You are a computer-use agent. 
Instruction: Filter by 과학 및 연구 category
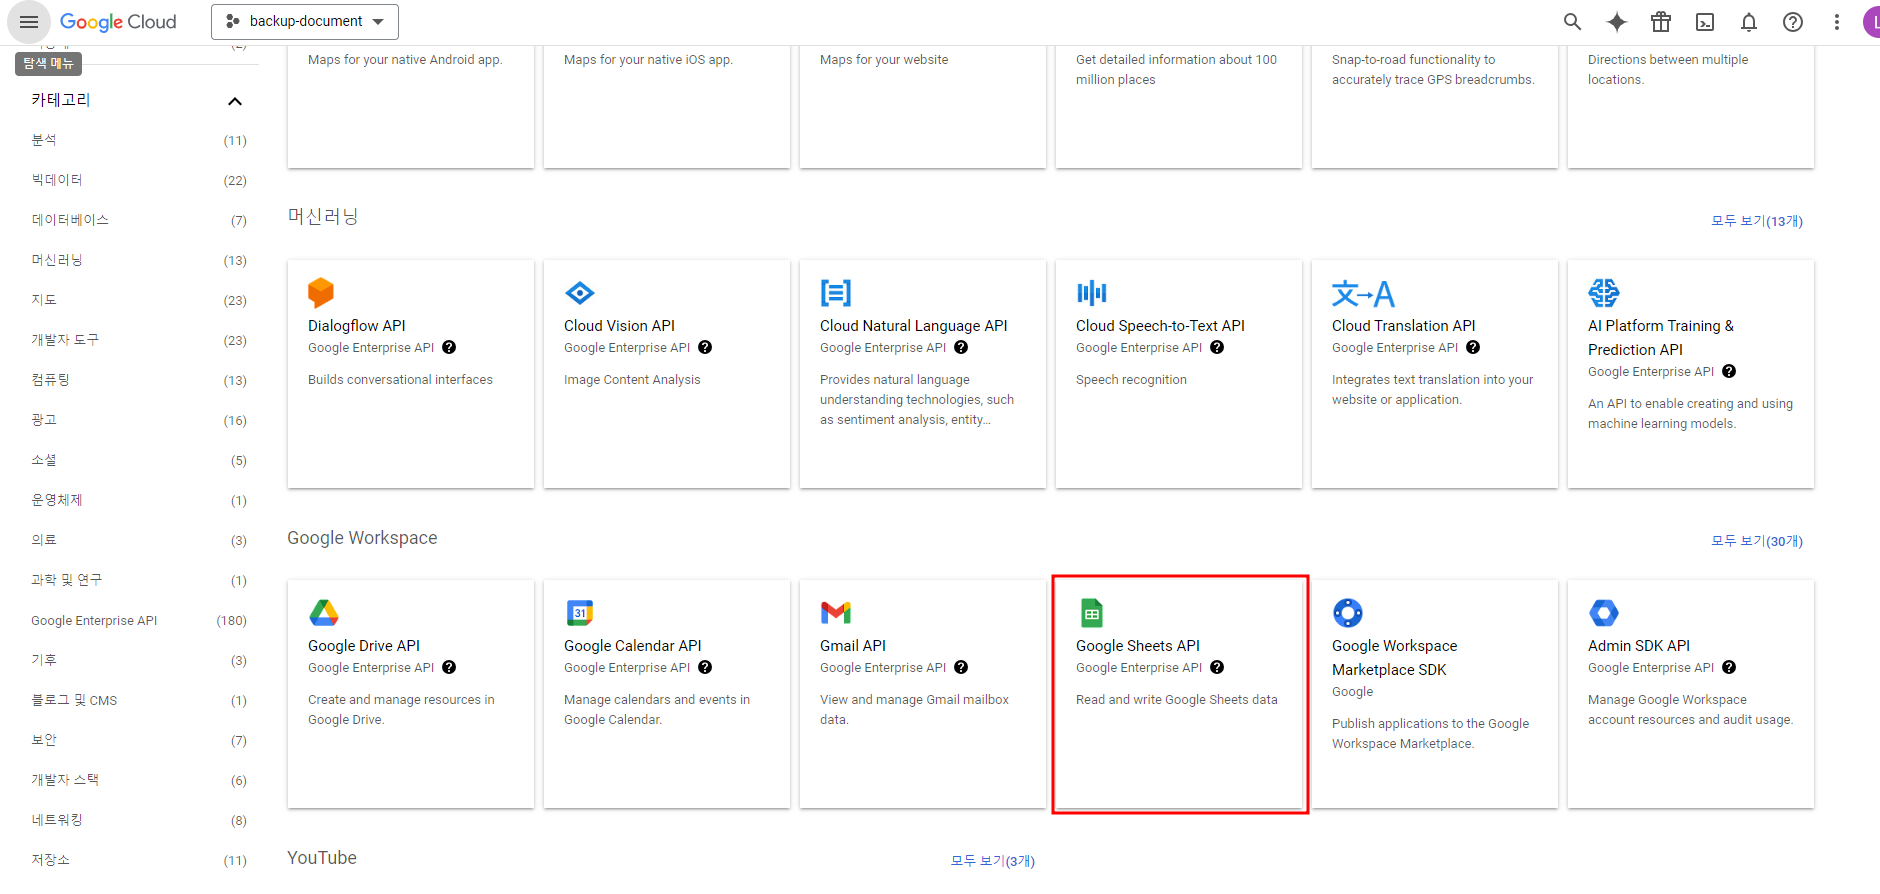pyautogui.click(x=139, y=580)
